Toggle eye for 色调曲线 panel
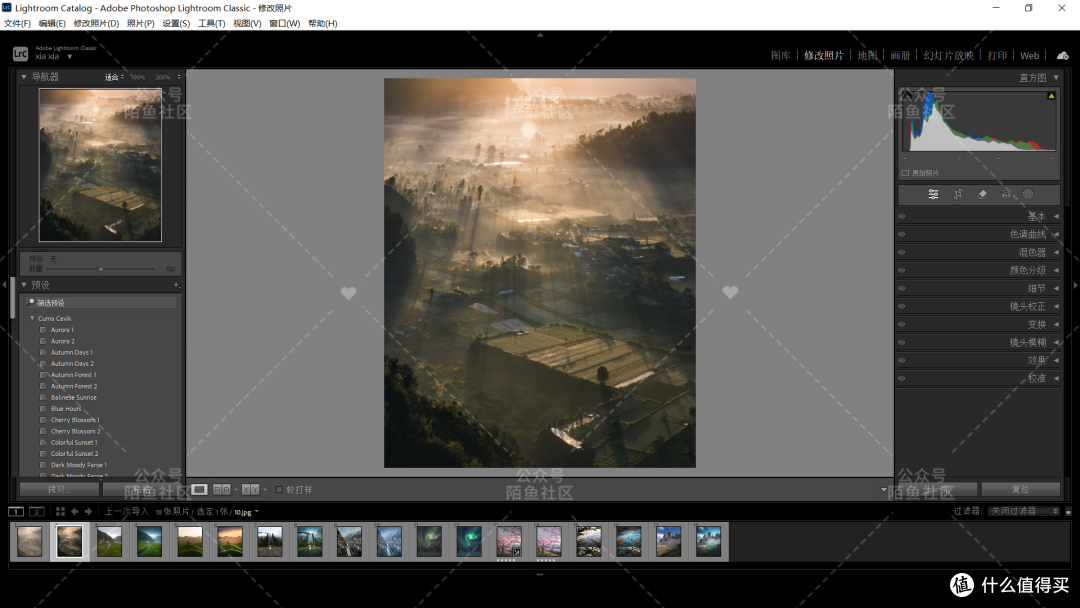 pos(902,234)
